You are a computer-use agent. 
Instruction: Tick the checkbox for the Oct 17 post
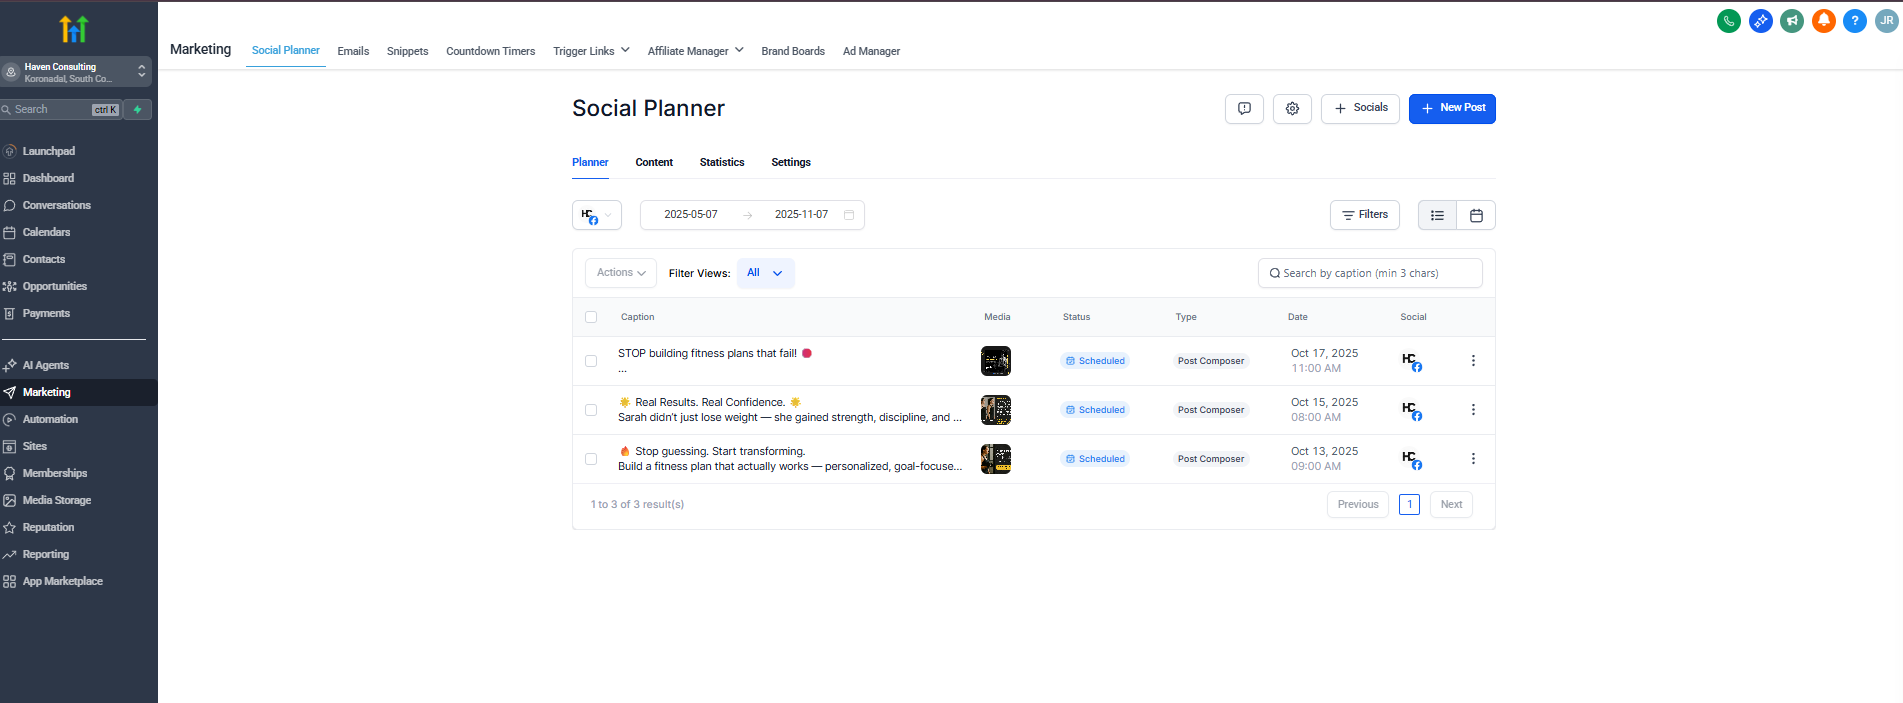point(591,361)
